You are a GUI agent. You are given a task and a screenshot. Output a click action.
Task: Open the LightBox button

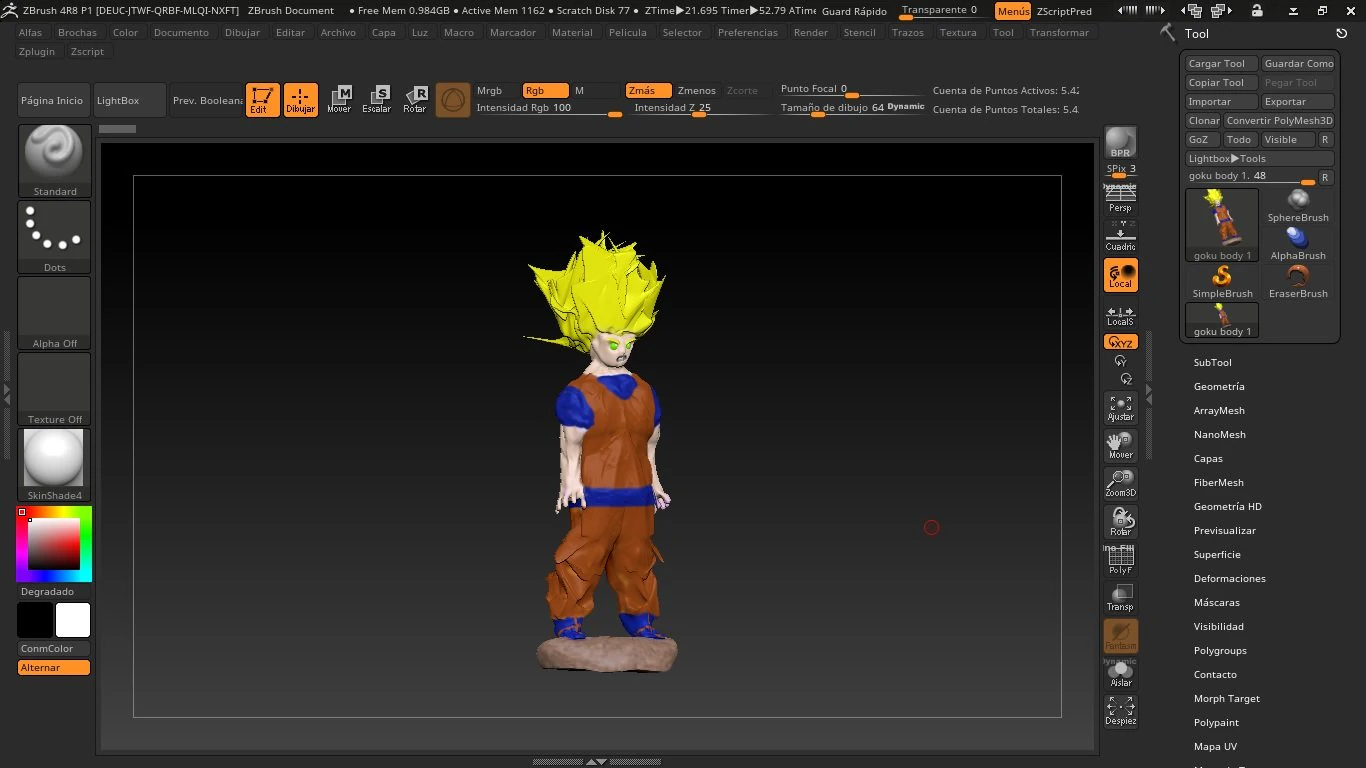click(x=130, y=100)
